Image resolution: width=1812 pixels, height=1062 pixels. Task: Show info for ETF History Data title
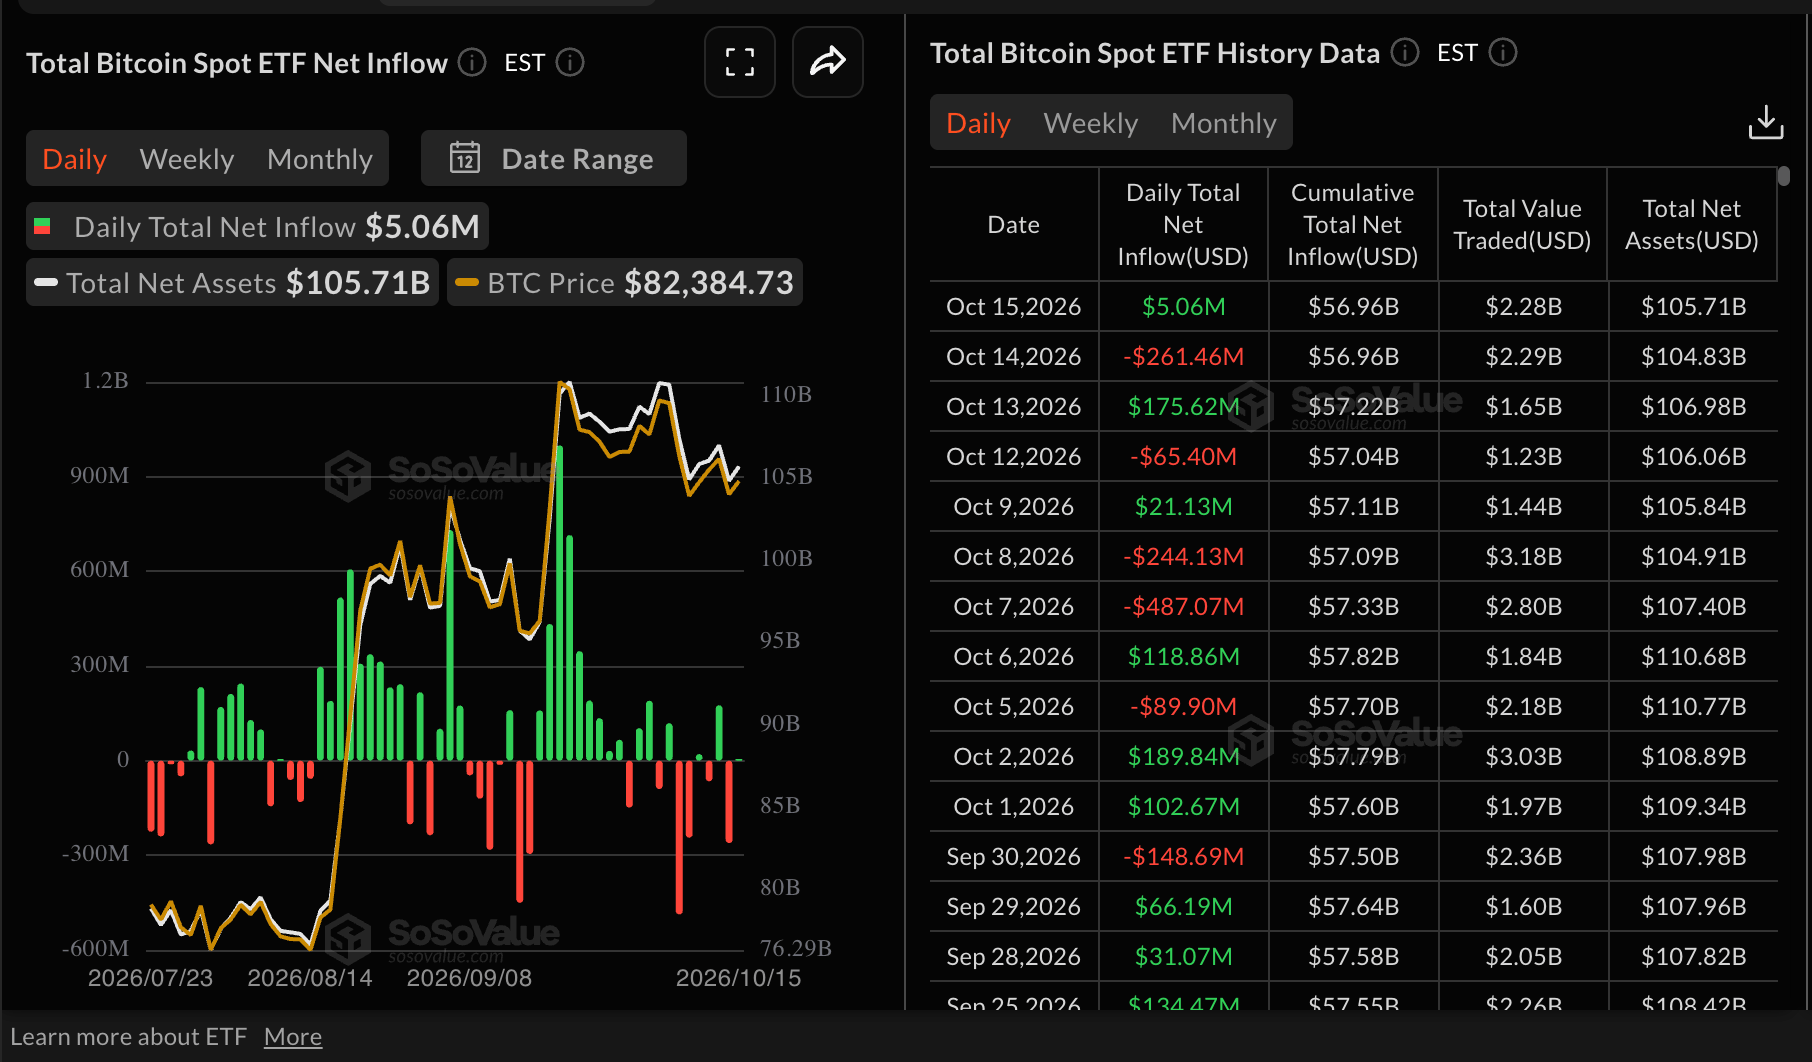[1405, 52]
